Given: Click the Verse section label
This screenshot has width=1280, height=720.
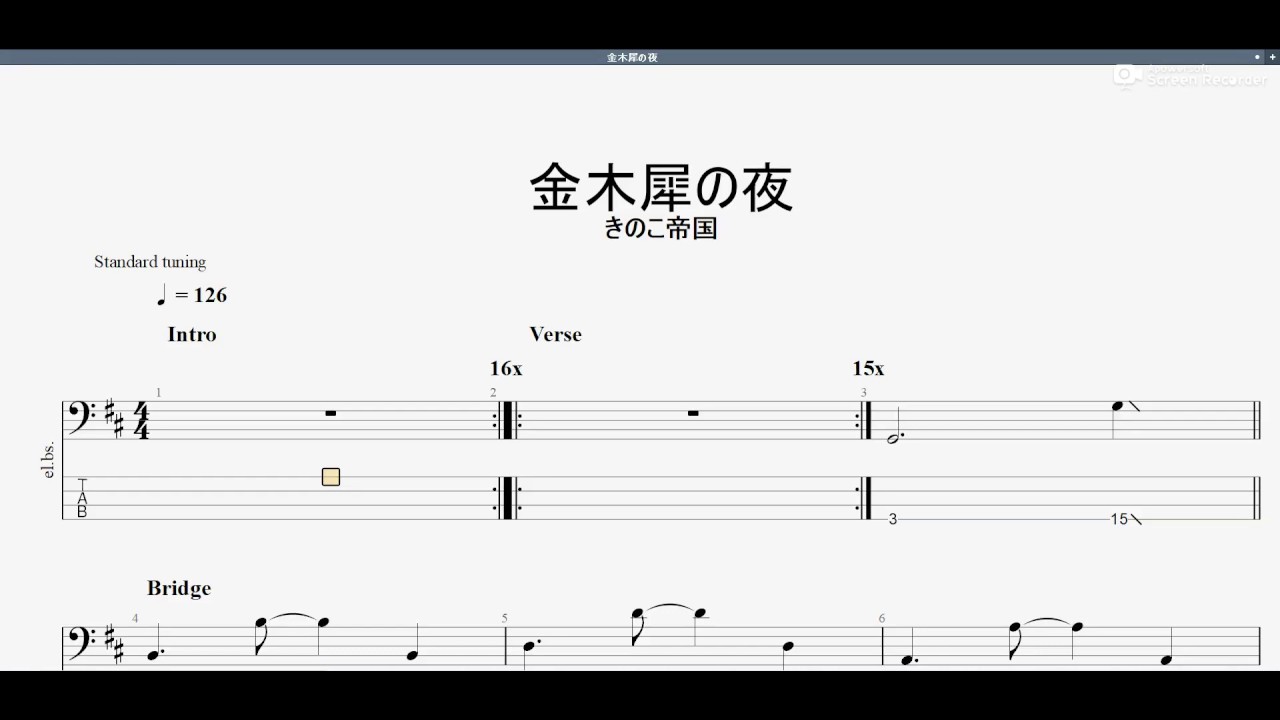Looking at the screenshot, I should pyautogui.click(x=556, y=334).
